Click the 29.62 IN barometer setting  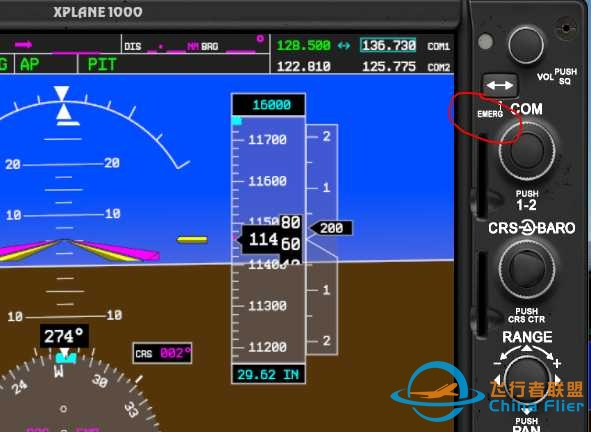click(x=268, y=374)
